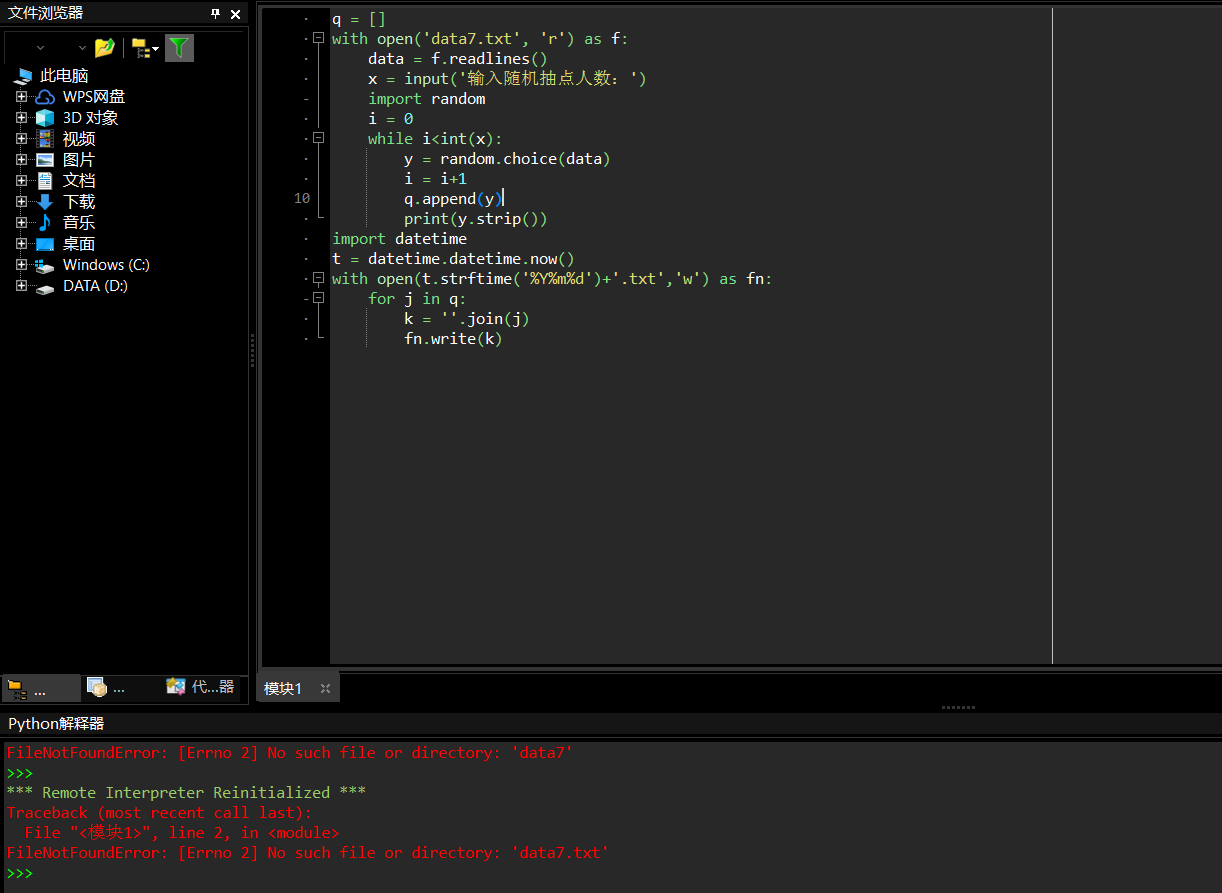
Task: Expand the DATA (D:) drive node
Action: [x=21, y=286]
